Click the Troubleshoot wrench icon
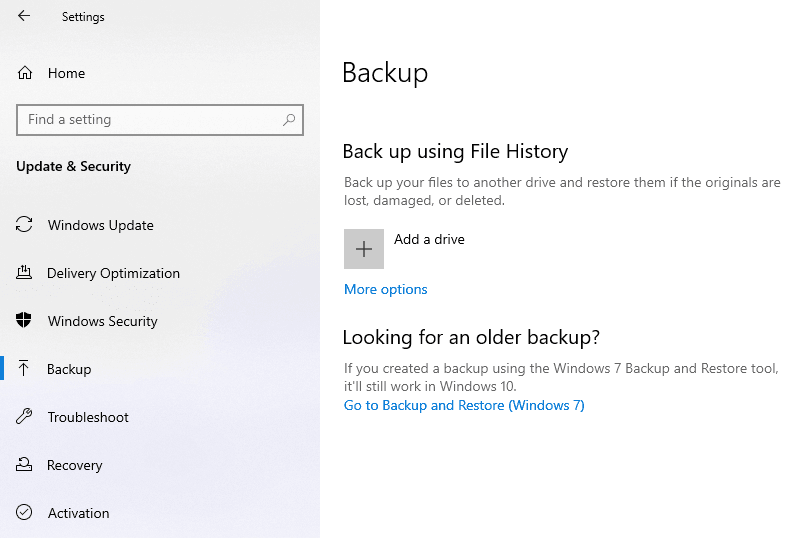Screen dimensions: 802x538 (x=25, y=417)
